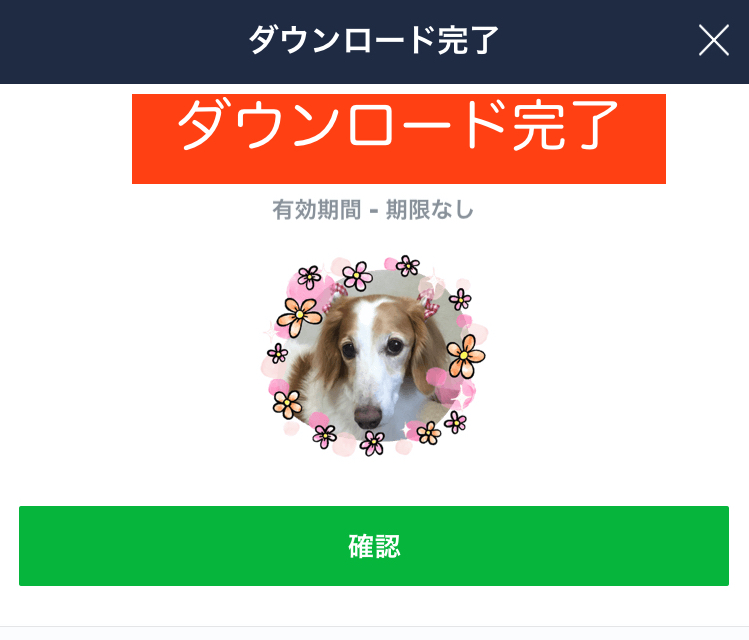
Task: Click the small orange flower at sticker bottom right
Action: click(428, 433)
